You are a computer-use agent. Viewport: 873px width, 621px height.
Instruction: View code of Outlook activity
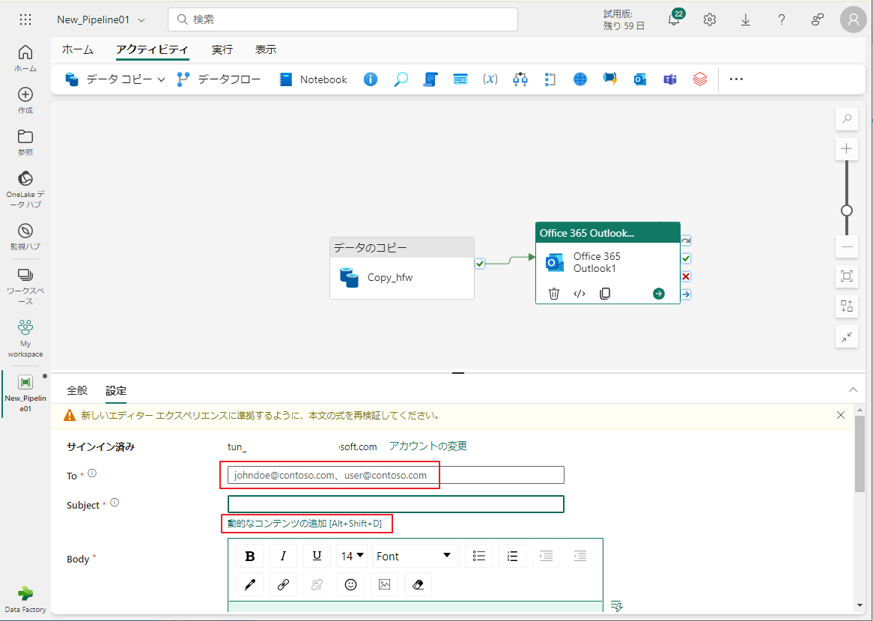[x=579, y=294]
